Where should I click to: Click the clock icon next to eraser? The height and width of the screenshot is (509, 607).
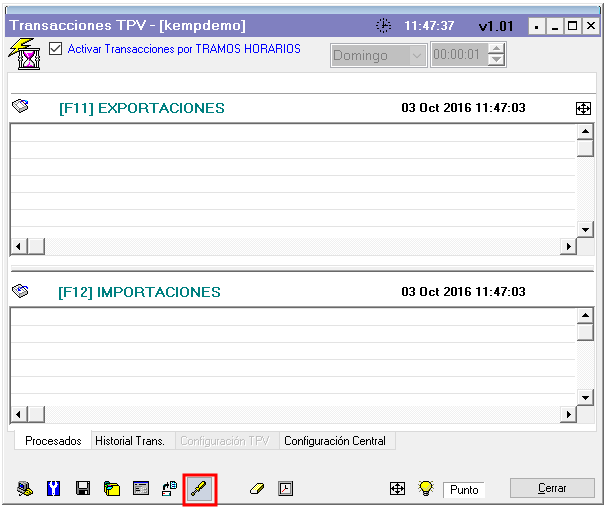[x=286, y=489]
